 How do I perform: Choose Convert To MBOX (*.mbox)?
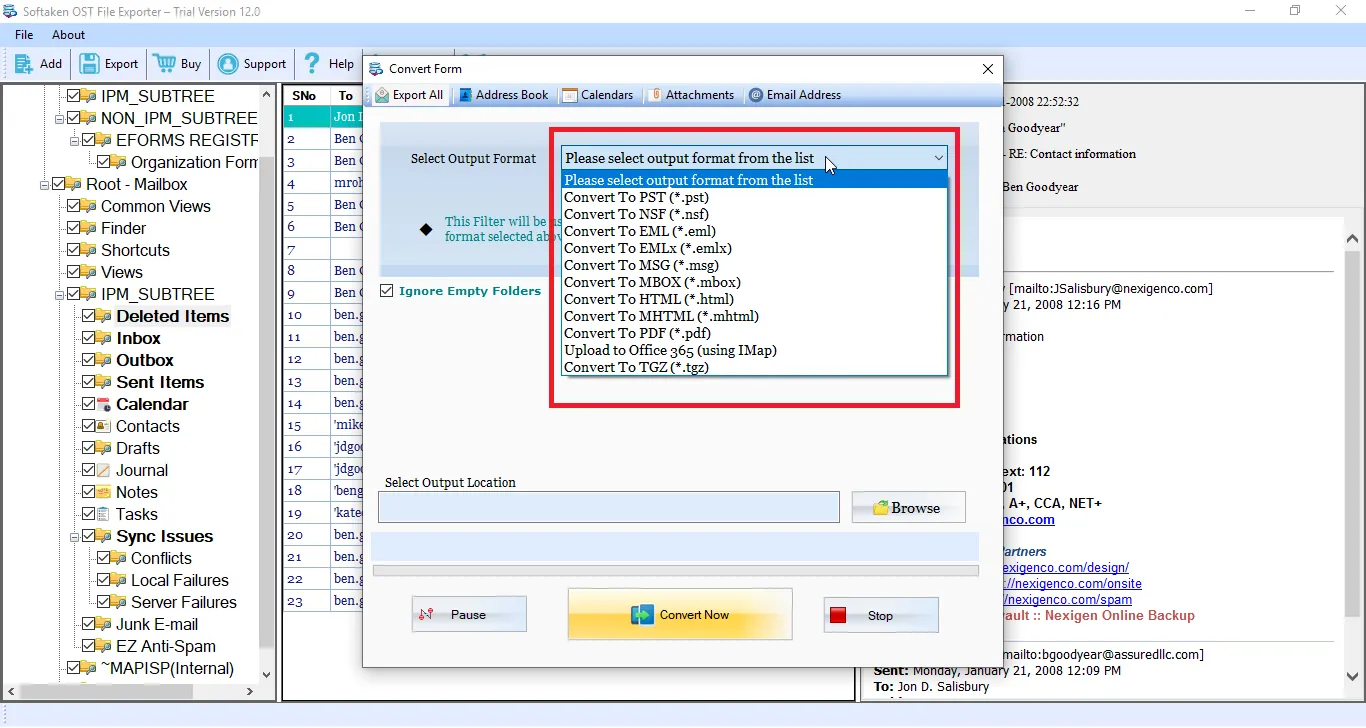point(754,282)
